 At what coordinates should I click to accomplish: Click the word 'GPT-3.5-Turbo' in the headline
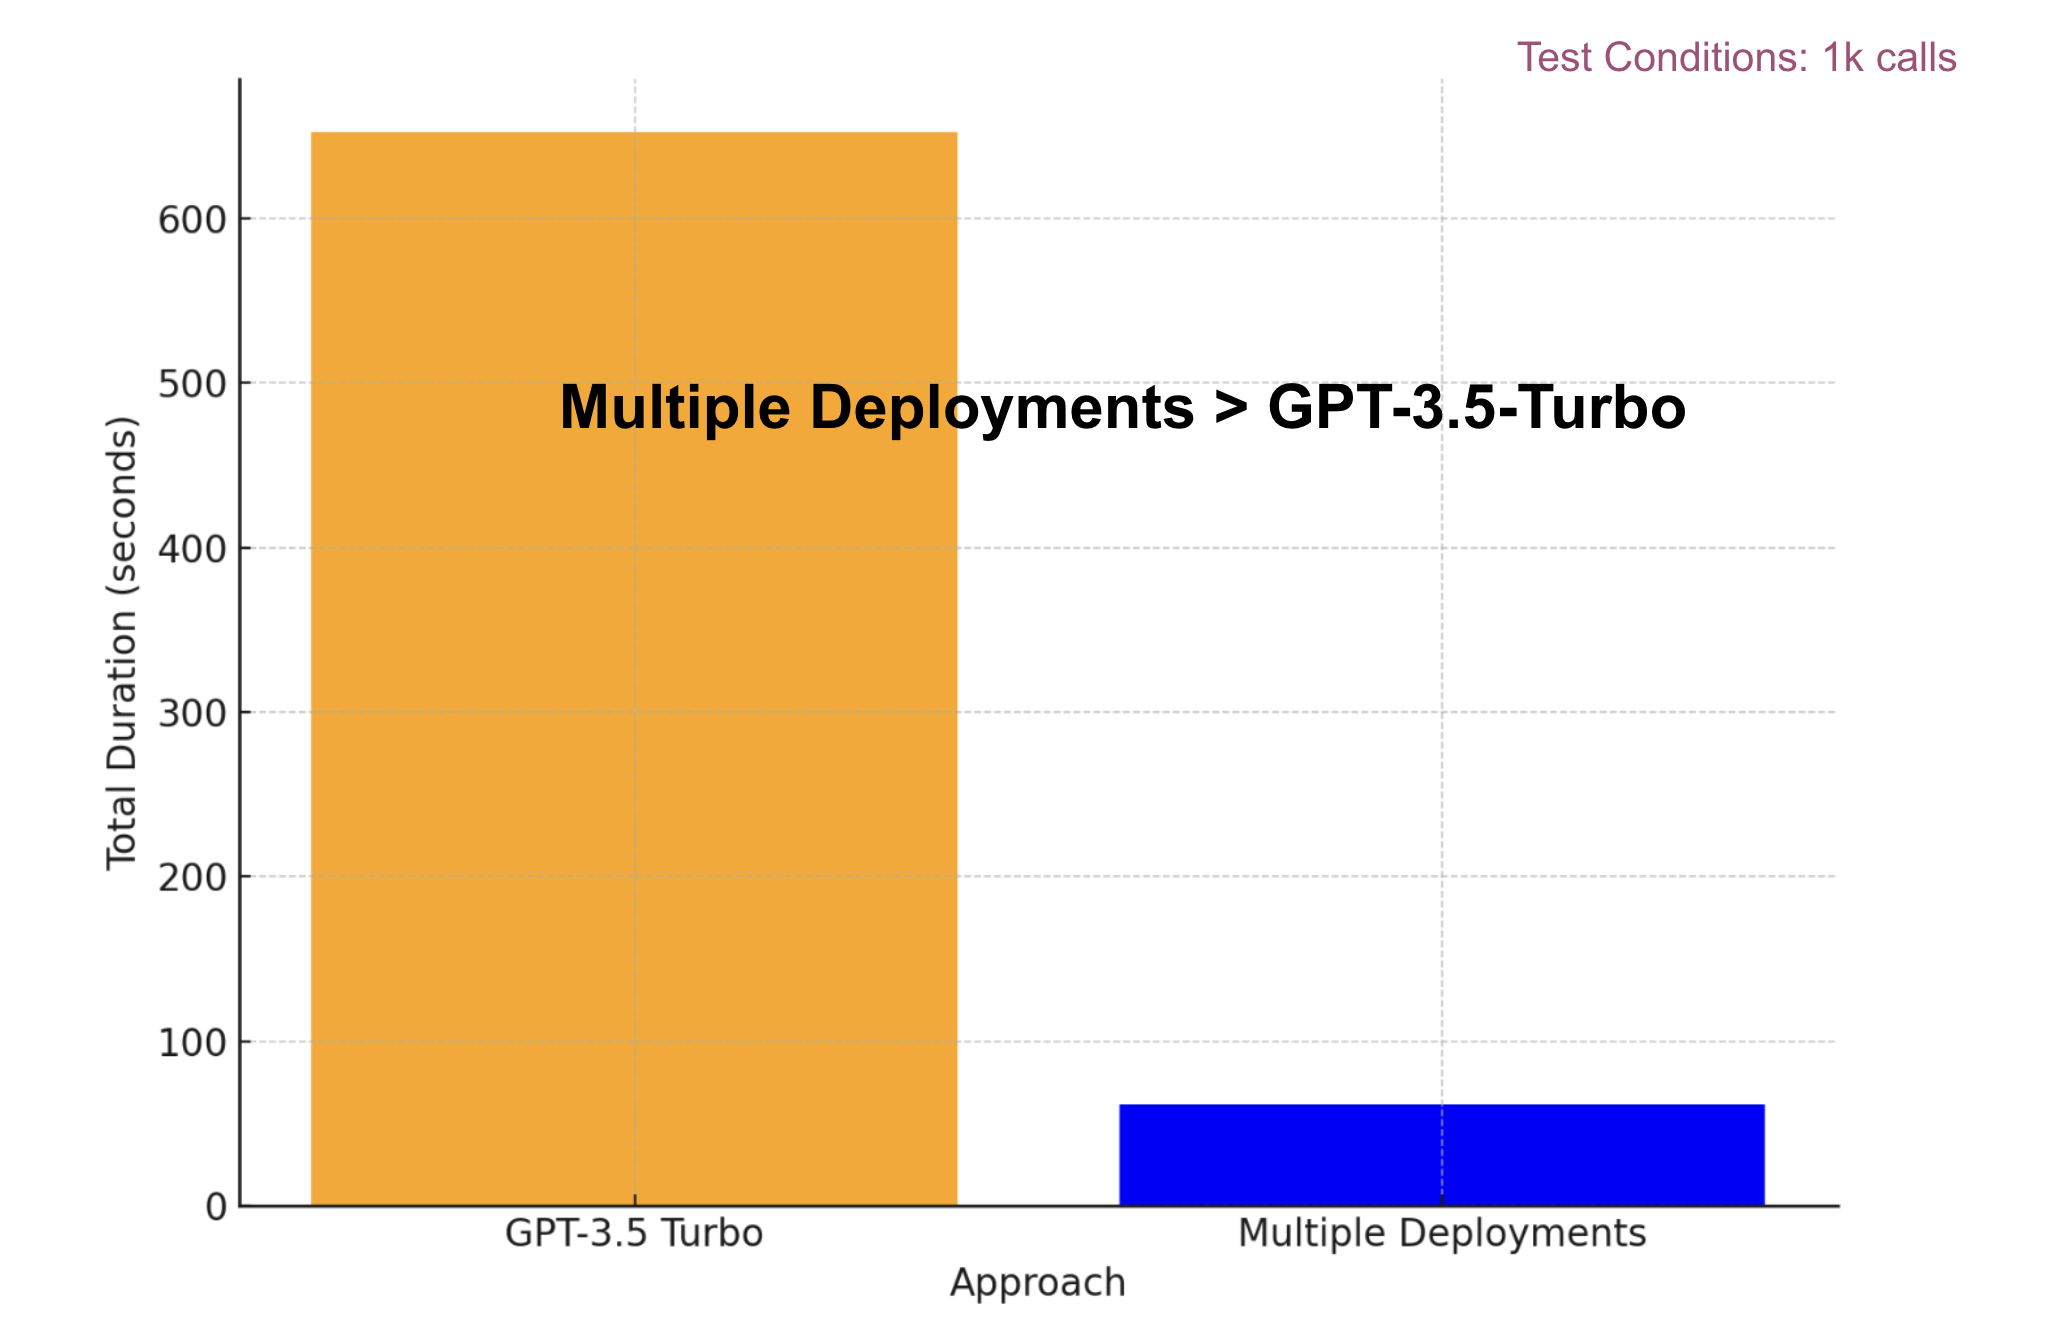[x=1477, y=408]
